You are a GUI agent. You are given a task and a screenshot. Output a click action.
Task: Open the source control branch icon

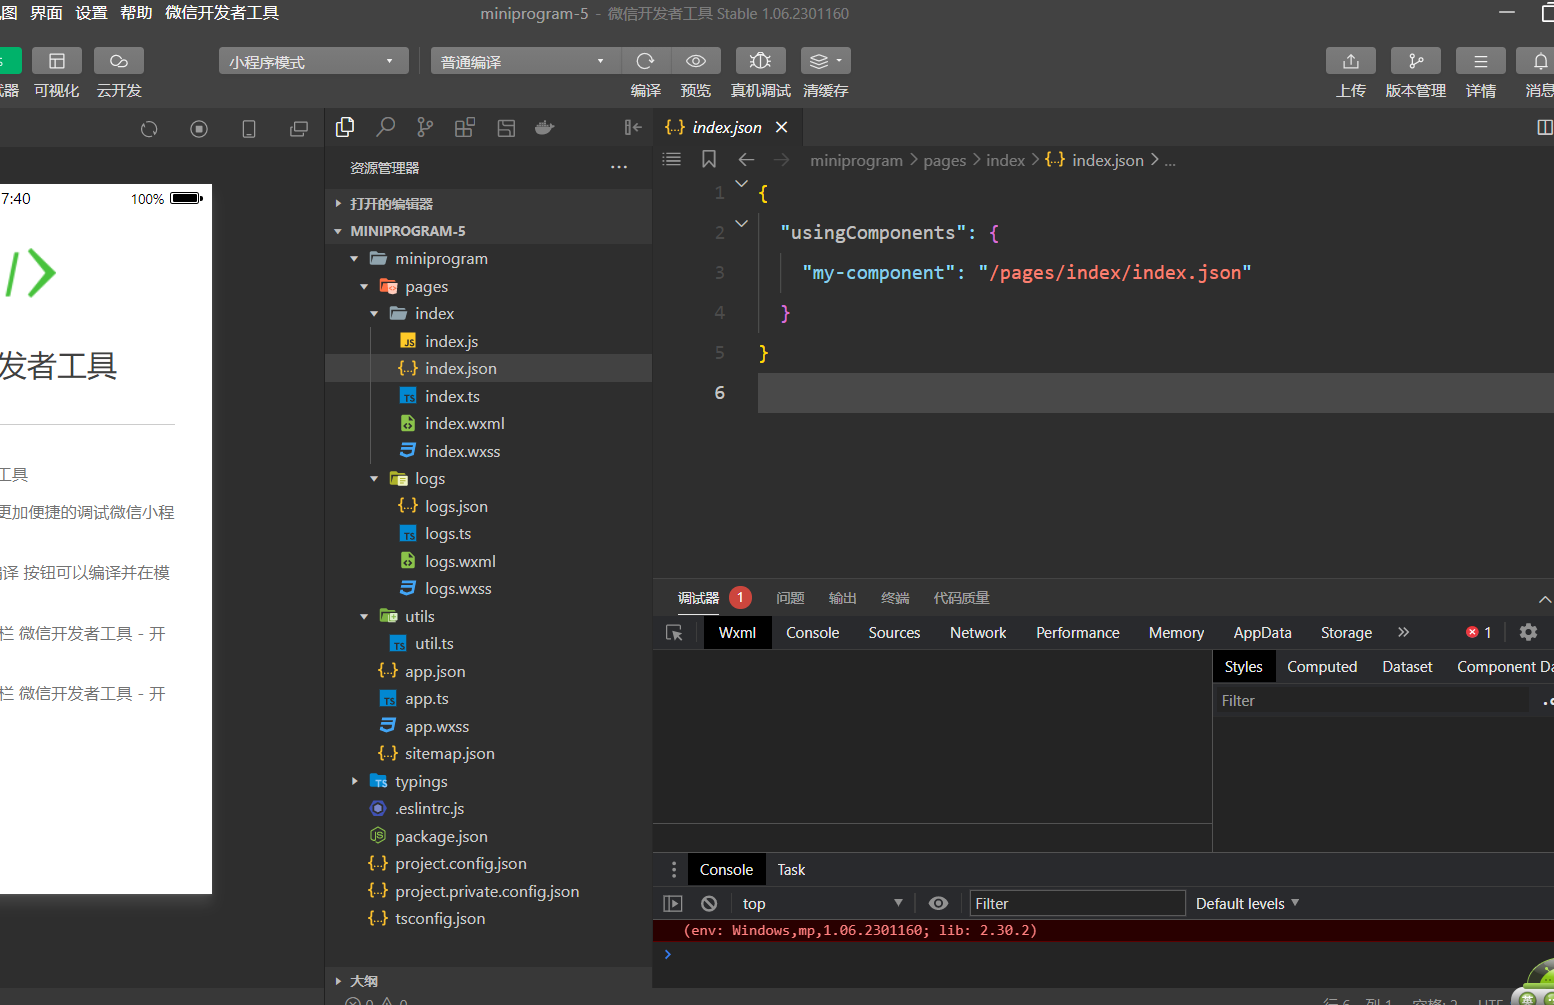(425, 127)
